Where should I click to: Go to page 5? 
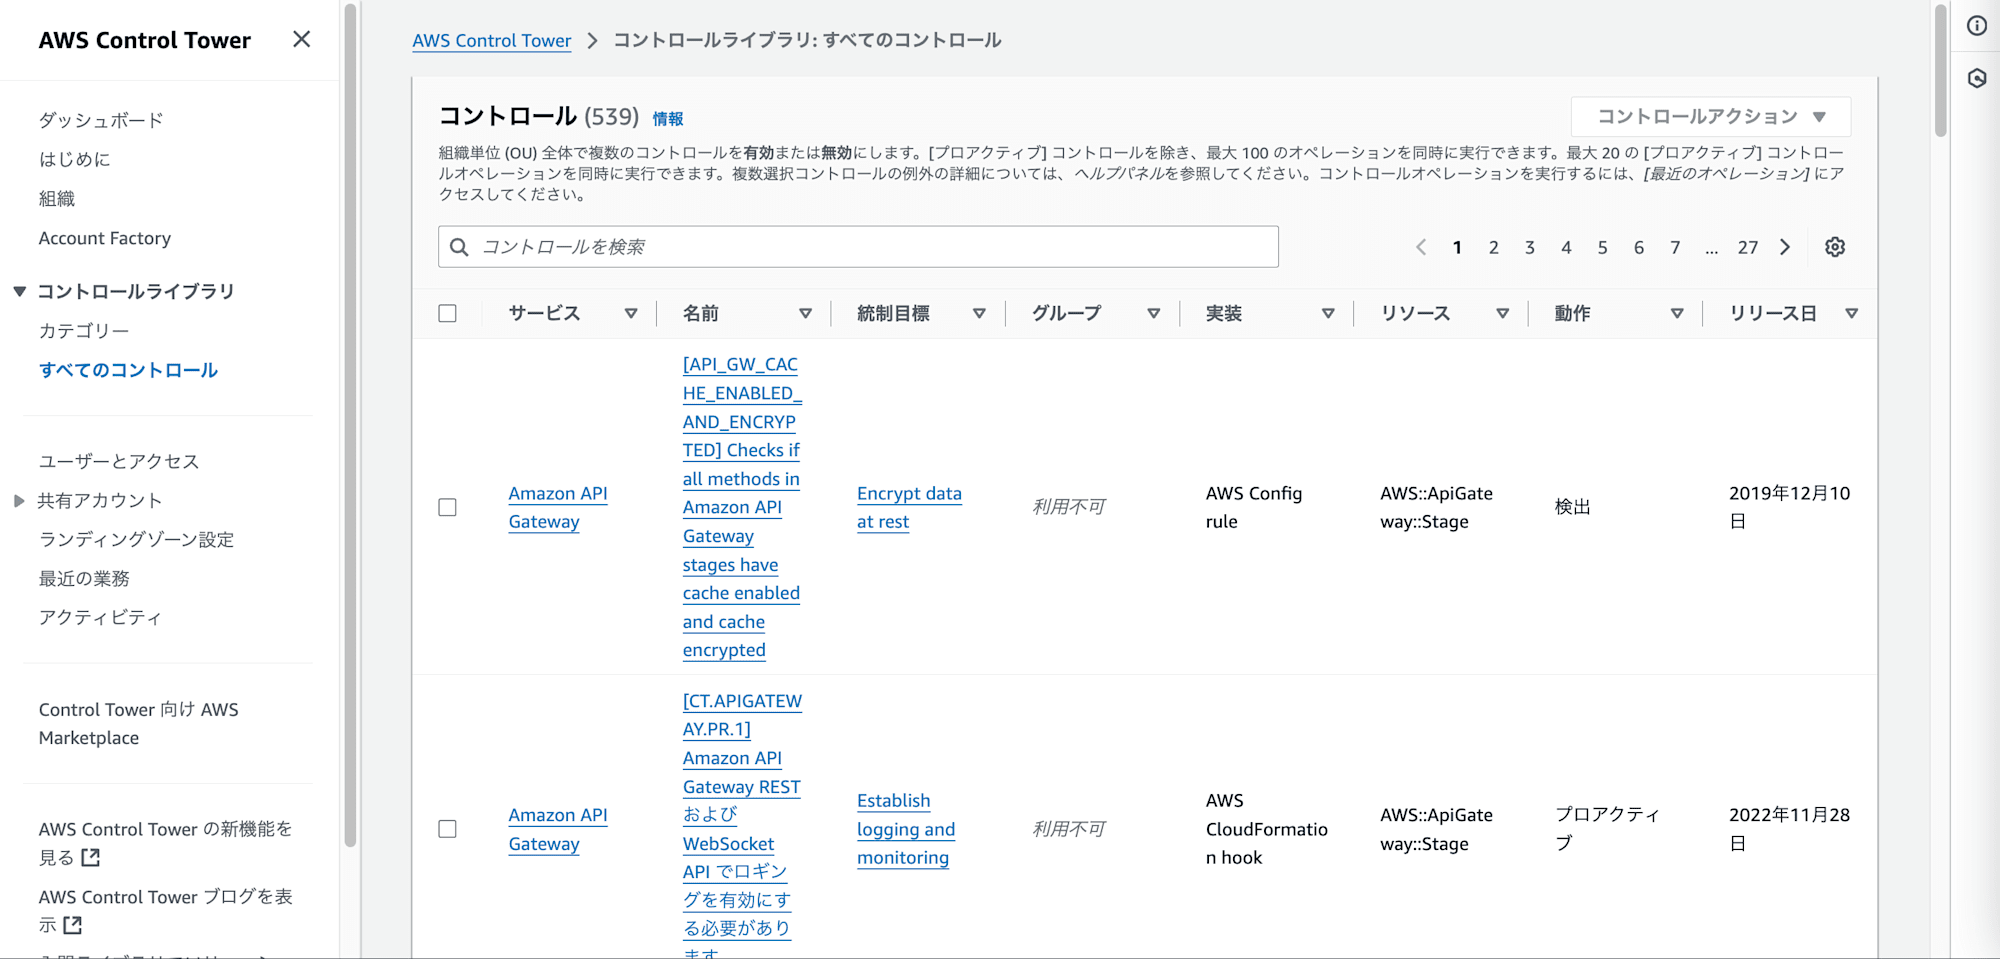[1602, 247]
